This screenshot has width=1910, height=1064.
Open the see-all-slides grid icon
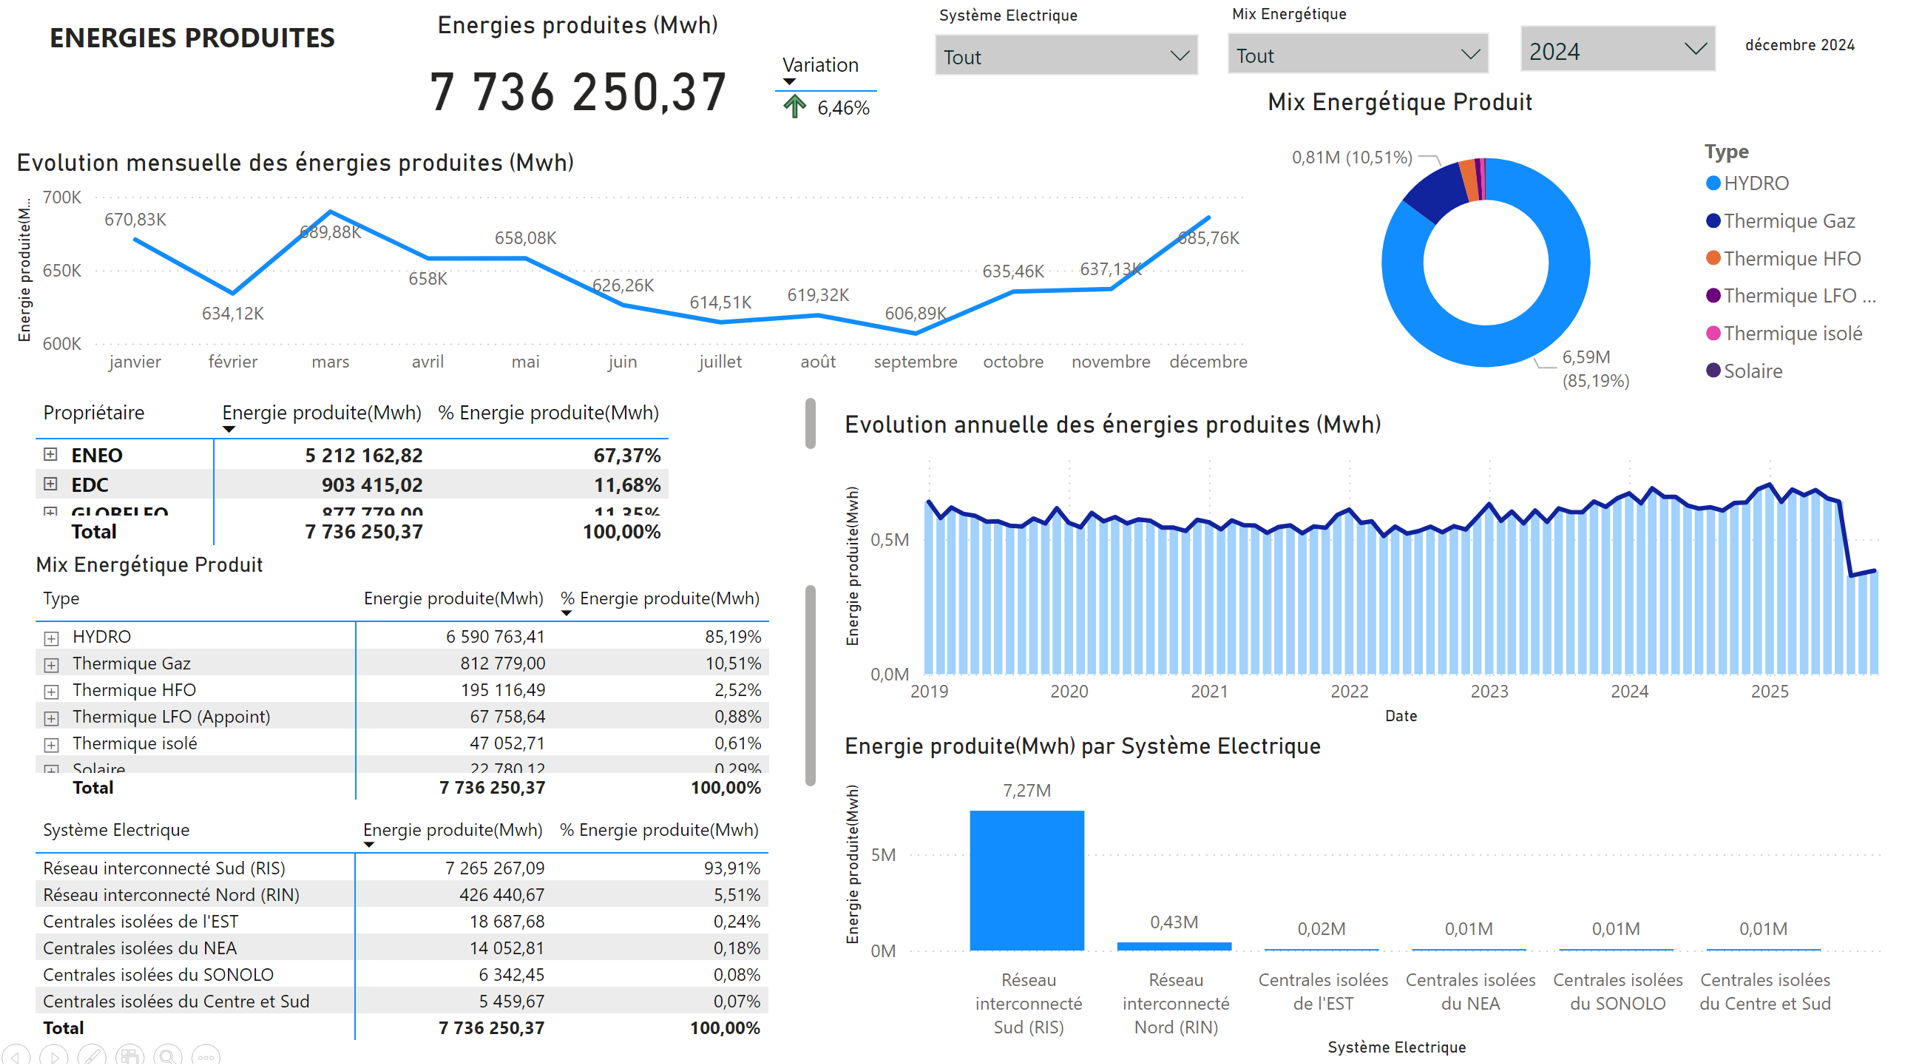(129, 1055)
